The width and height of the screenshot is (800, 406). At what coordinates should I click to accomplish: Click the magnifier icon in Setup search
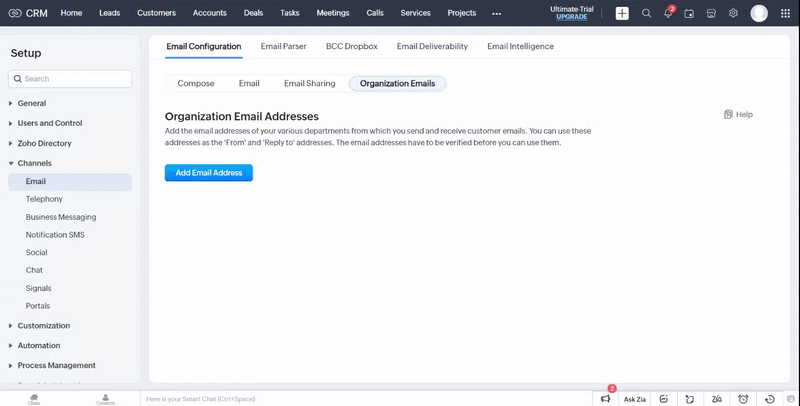[18, 79]
